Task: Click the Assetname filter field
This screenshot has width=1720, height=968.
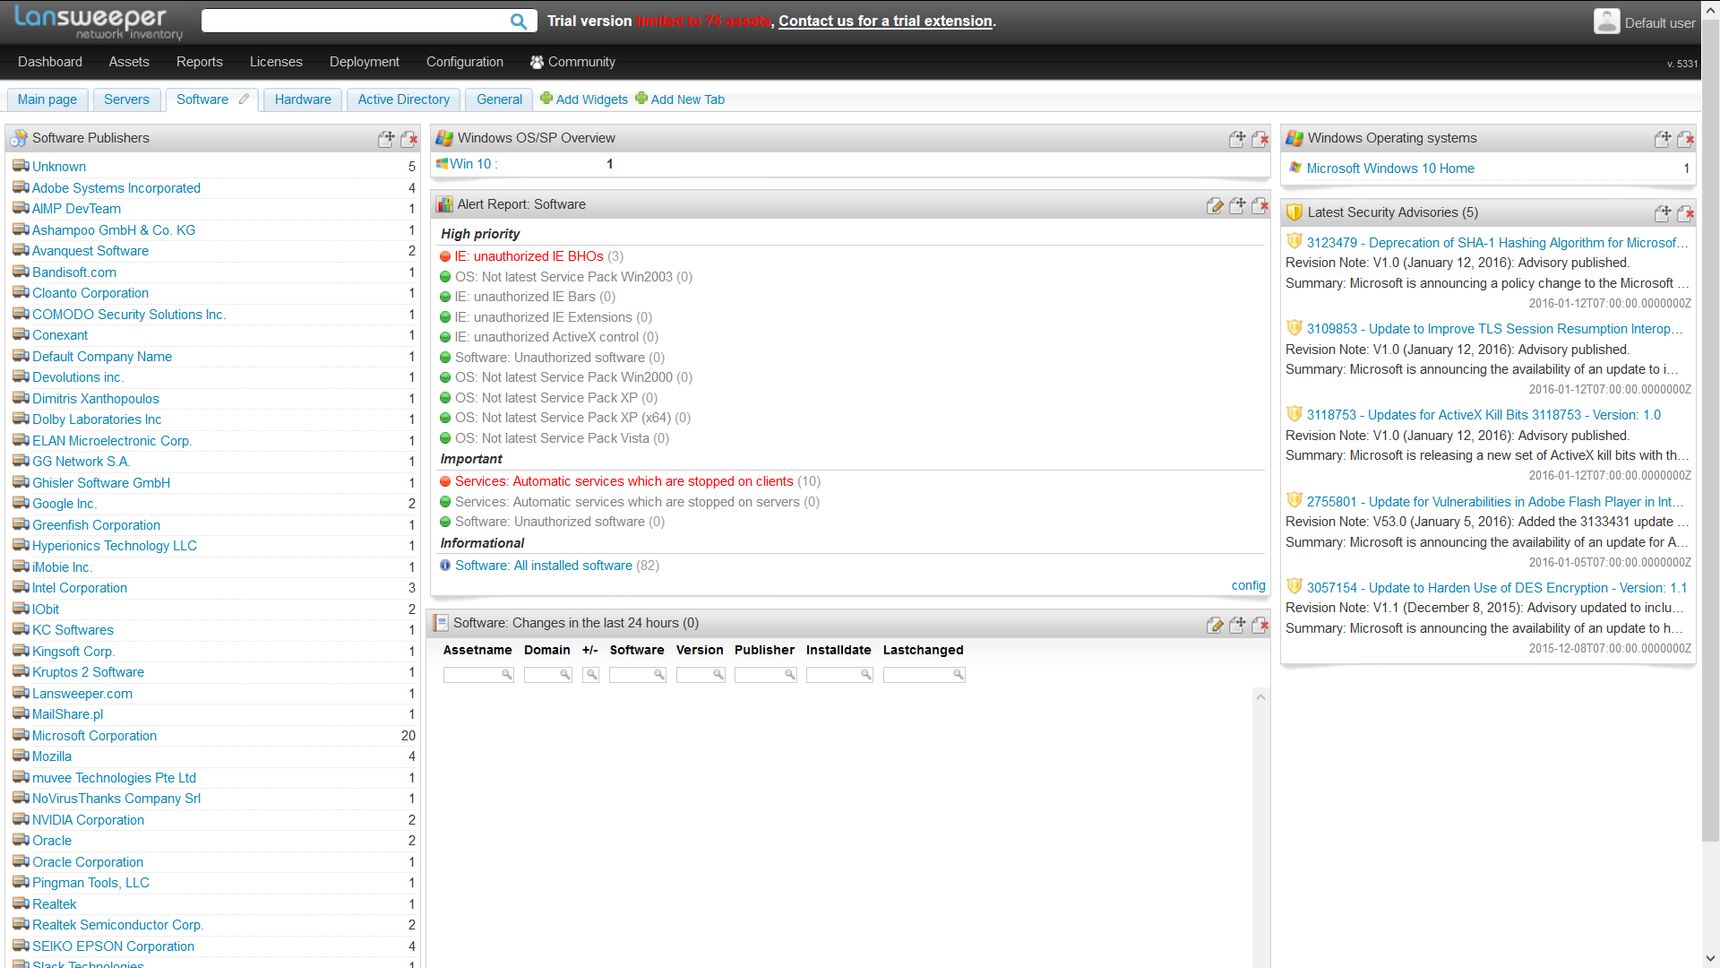Action: [478, 675]
